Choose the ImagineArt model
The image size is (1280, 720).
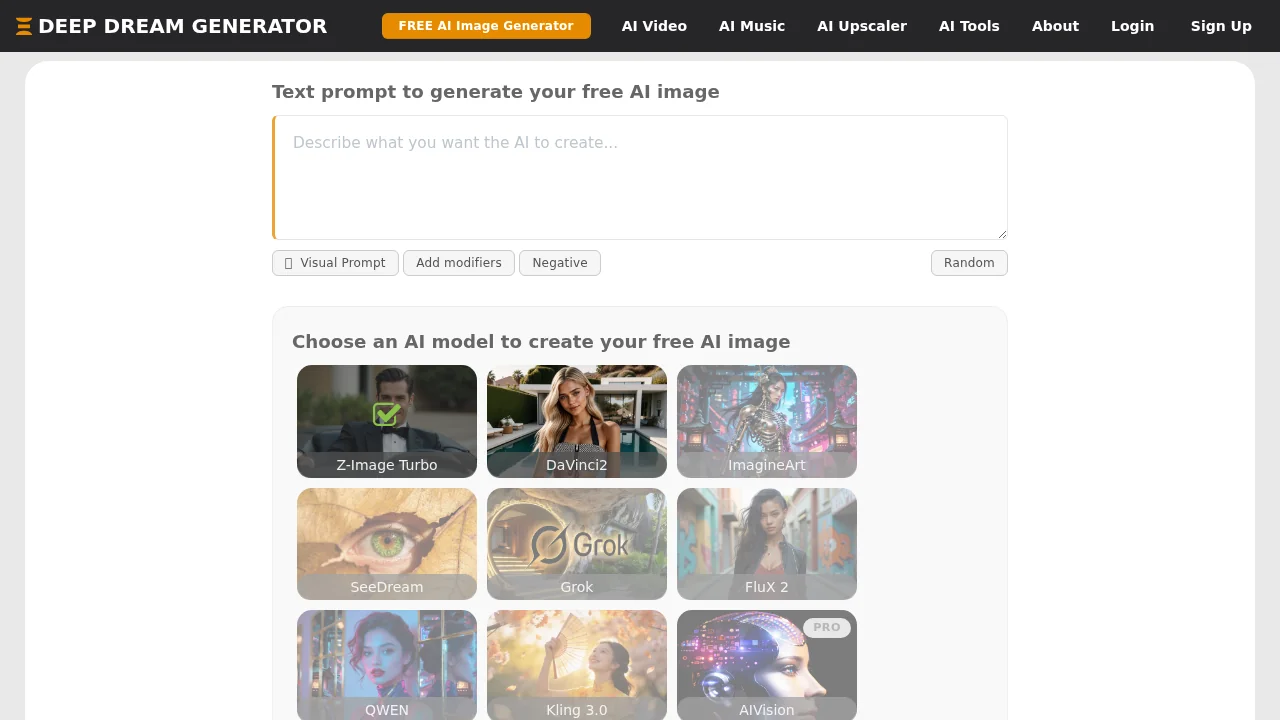pyautogui.click(x=767, y=421)
